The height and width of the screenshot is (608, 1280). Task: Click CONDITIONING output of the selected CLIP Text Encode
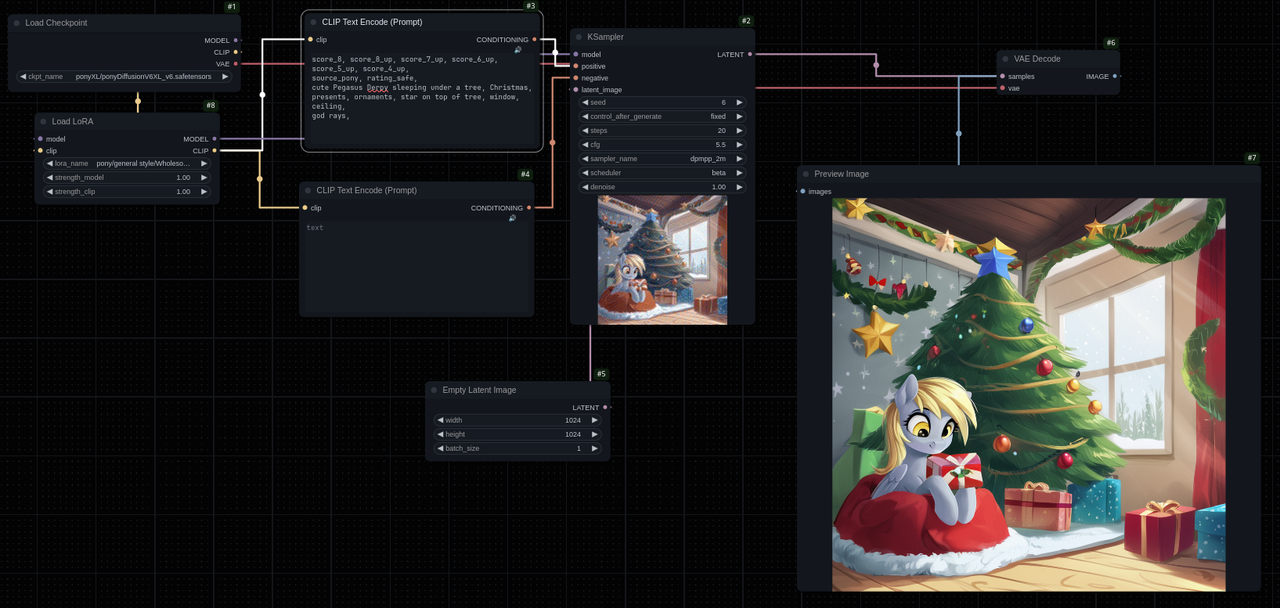(x=535, y=39)
